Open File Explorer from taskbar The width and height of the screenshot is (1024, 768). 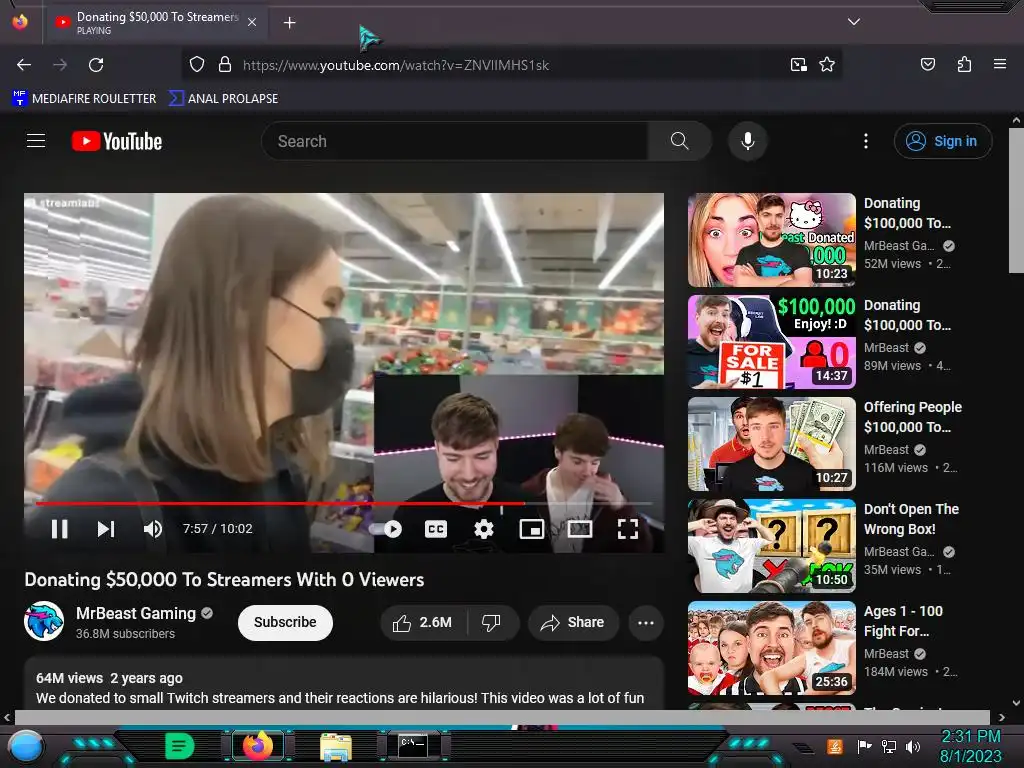(x=336, y=747)
